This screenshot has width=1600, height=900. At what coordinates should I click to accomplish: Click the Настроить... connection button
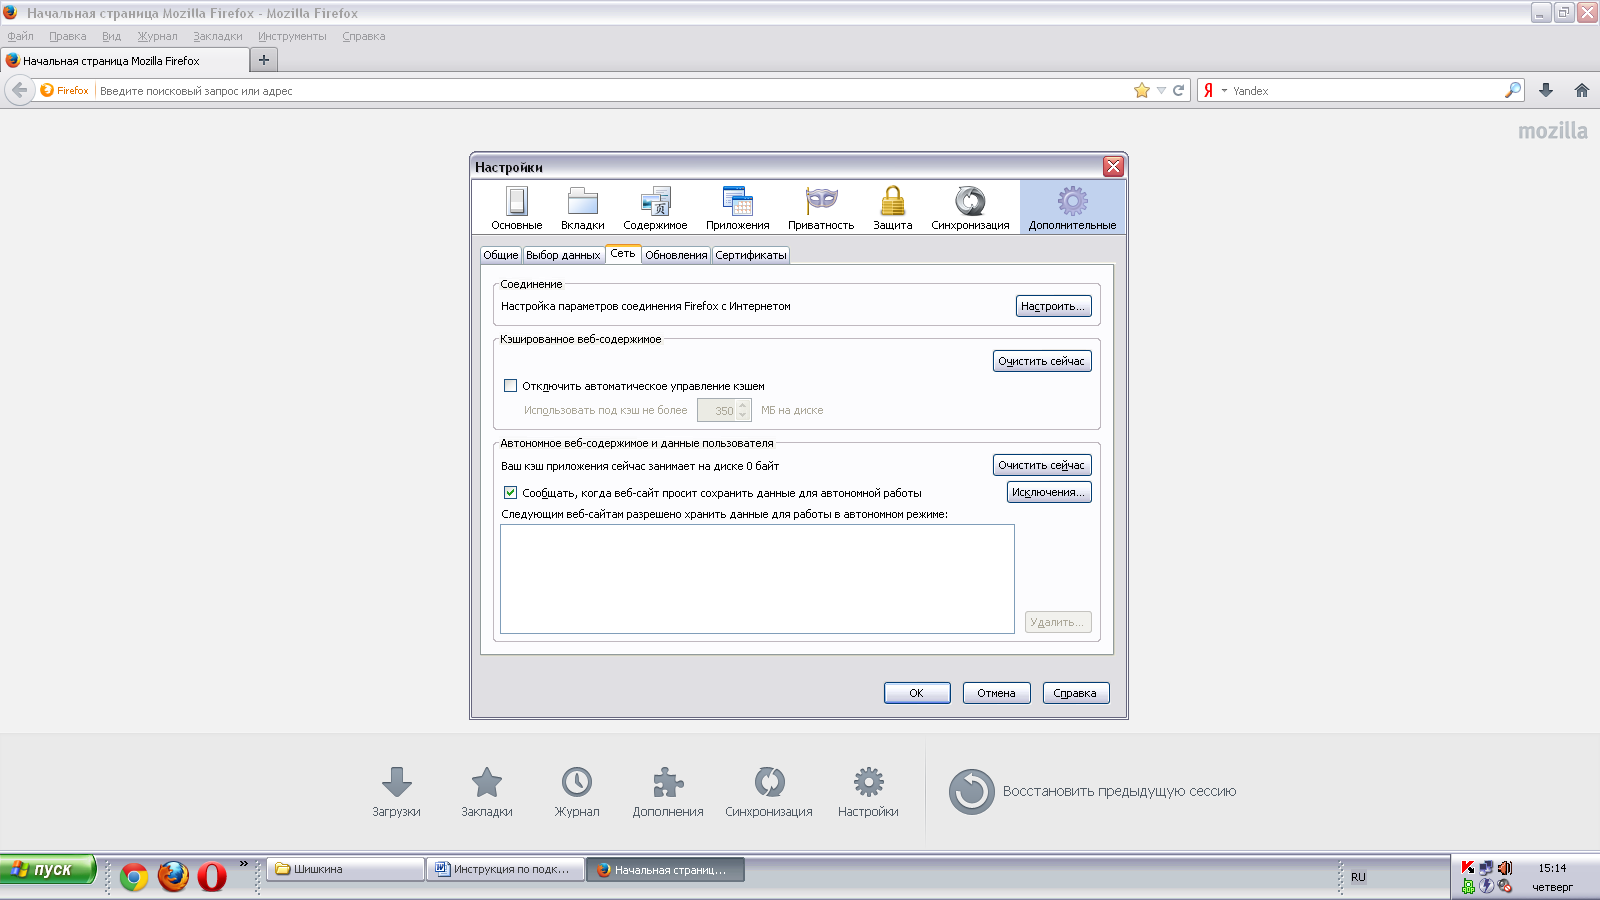[1053, 306]
